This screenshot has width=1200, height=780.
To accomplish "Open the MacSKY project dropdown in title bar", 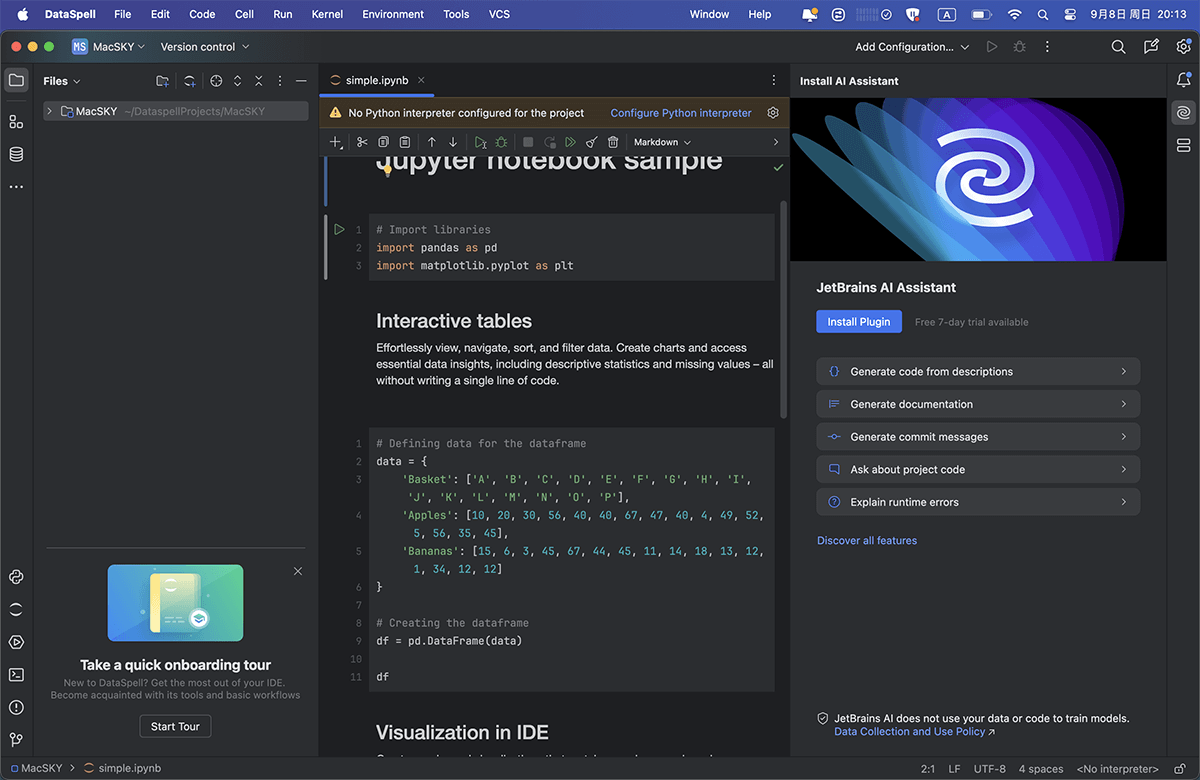I will 108,47.
